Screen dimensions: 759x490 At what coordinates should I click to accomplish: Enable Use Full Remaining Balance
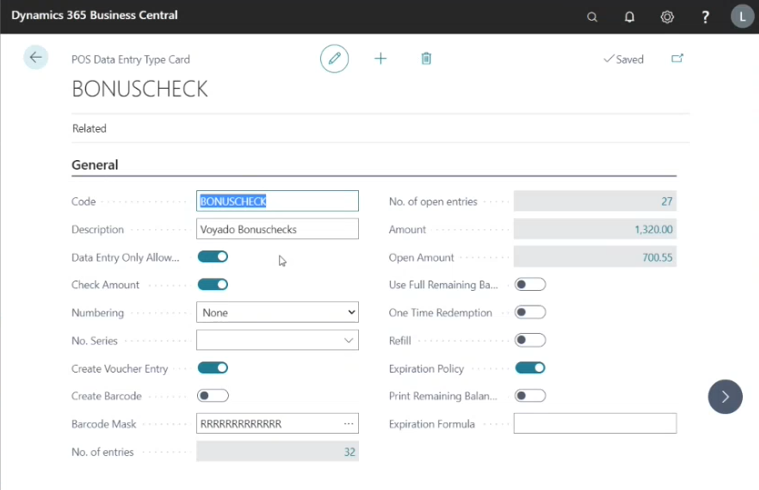[x=530, y=284]
